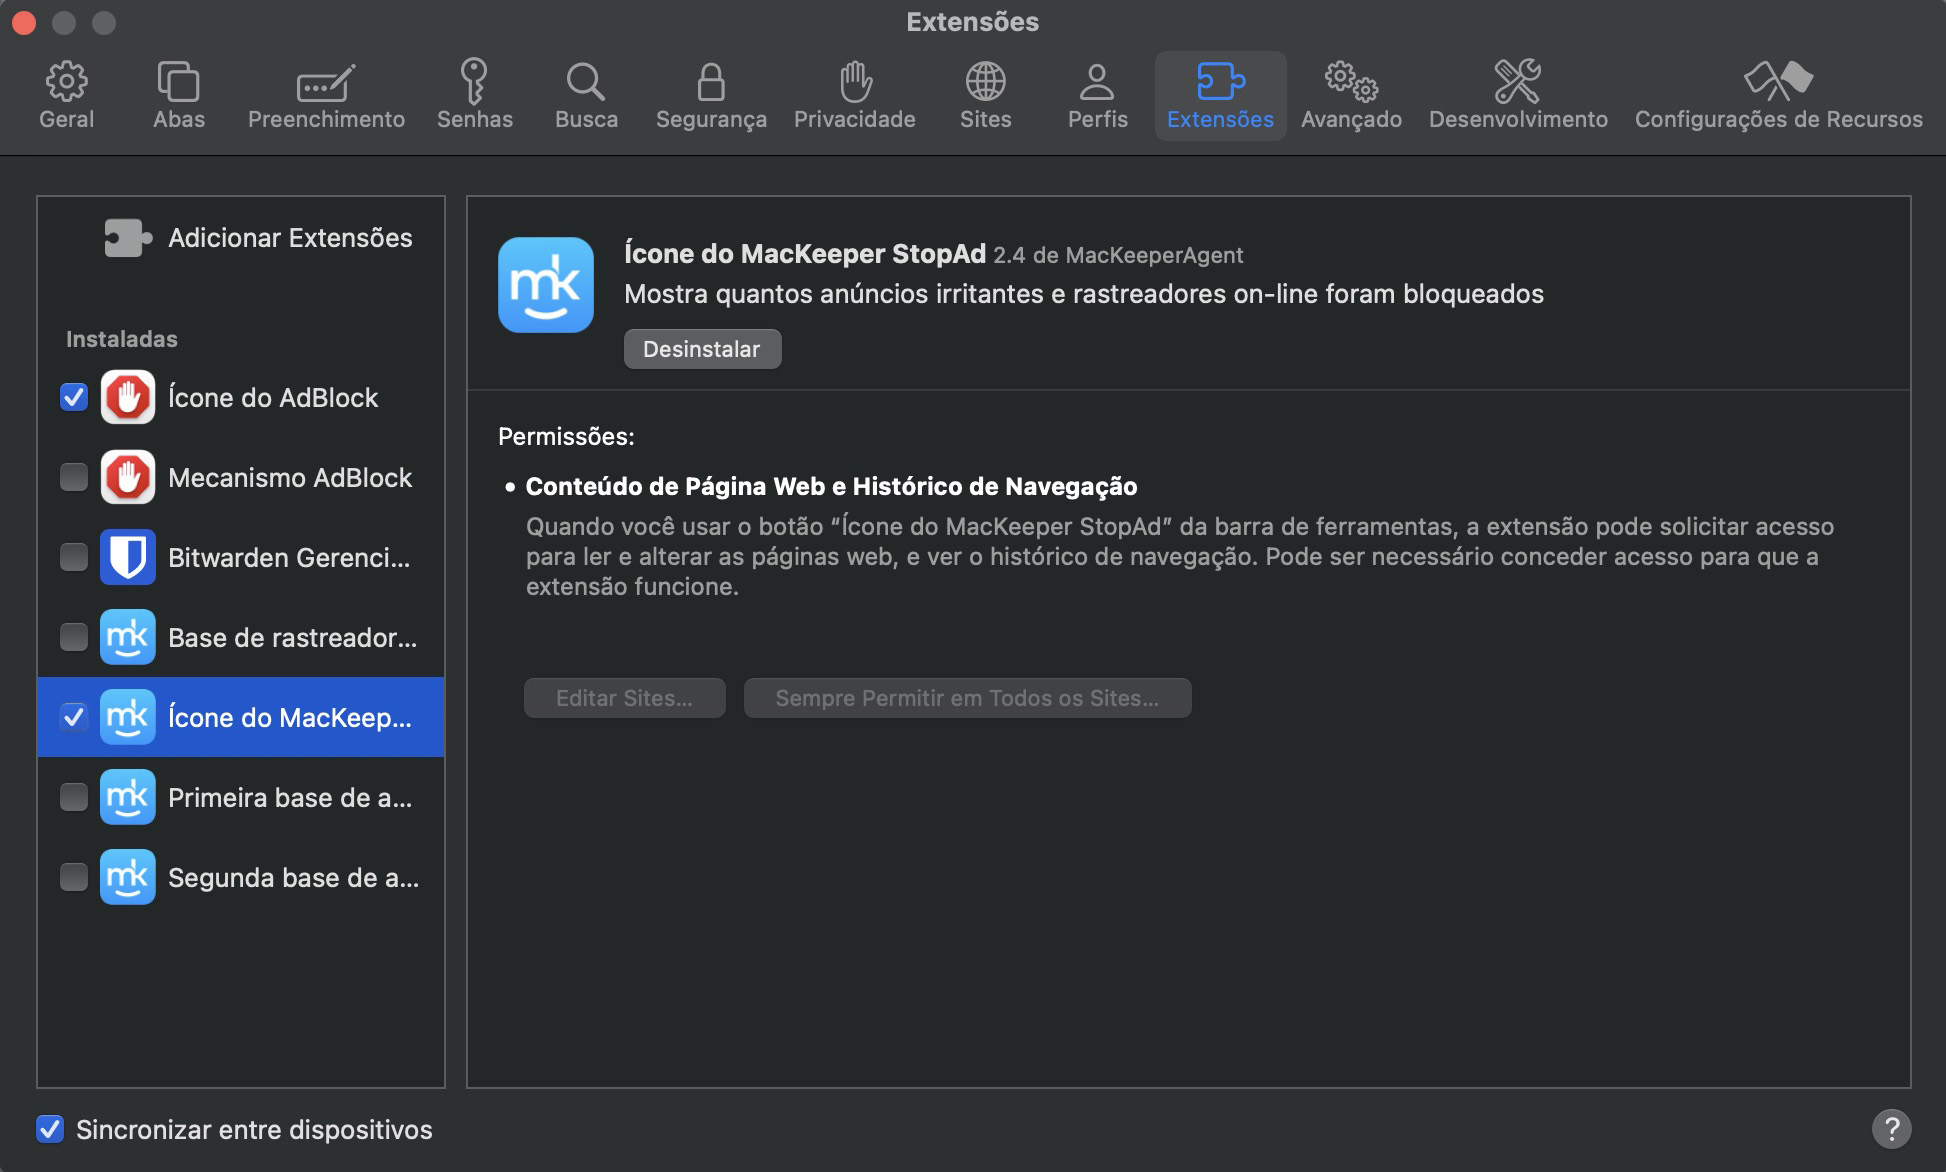Open the Desenvolvimento pane
This screenshot has height=1172, width=1946.
(x=1517, y=93)
